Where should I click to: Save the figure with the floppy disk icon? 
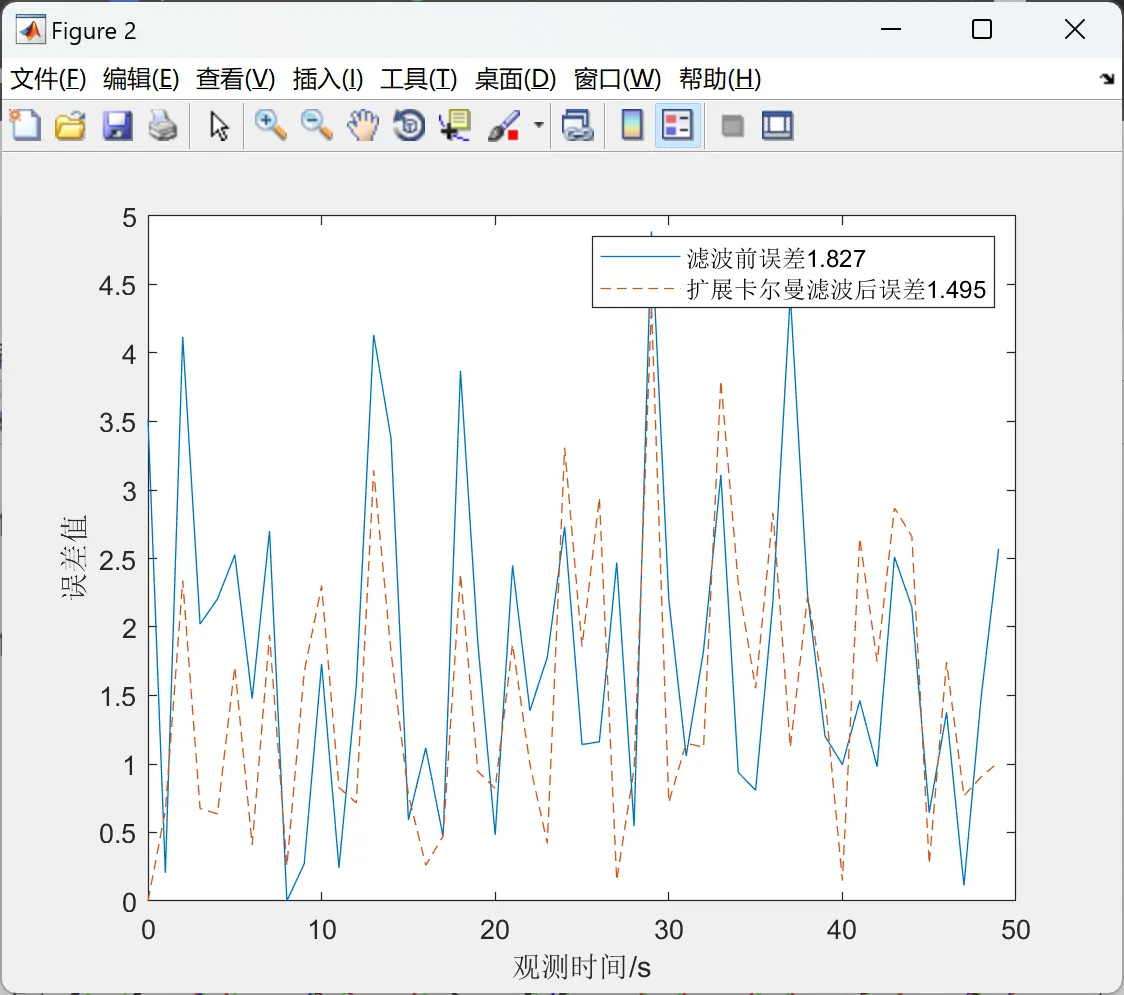[117, 125]
